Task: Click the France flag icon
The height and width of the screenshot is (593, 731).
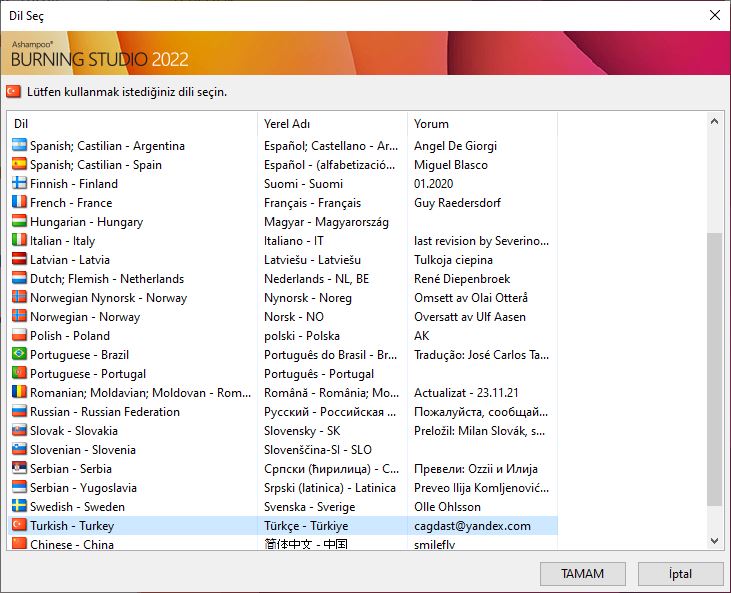Action: 19,202
